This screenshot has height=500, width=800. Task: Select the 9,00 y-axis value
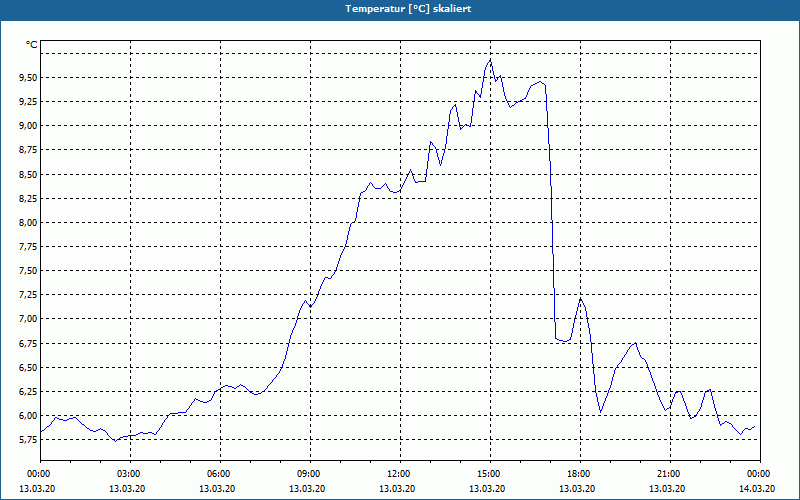pos(29,126)
